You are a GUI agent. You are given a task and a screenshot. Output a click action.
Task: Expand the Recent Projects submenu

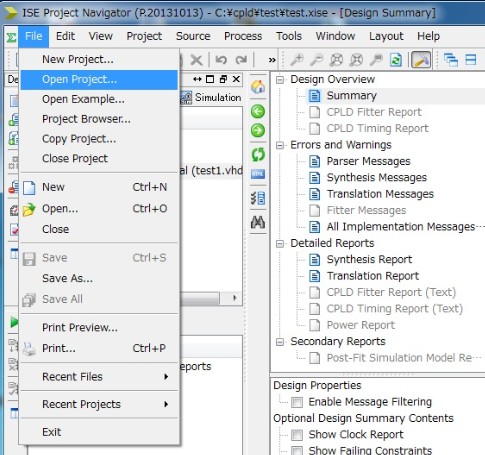pyautogui.click(x=99, y=404)
